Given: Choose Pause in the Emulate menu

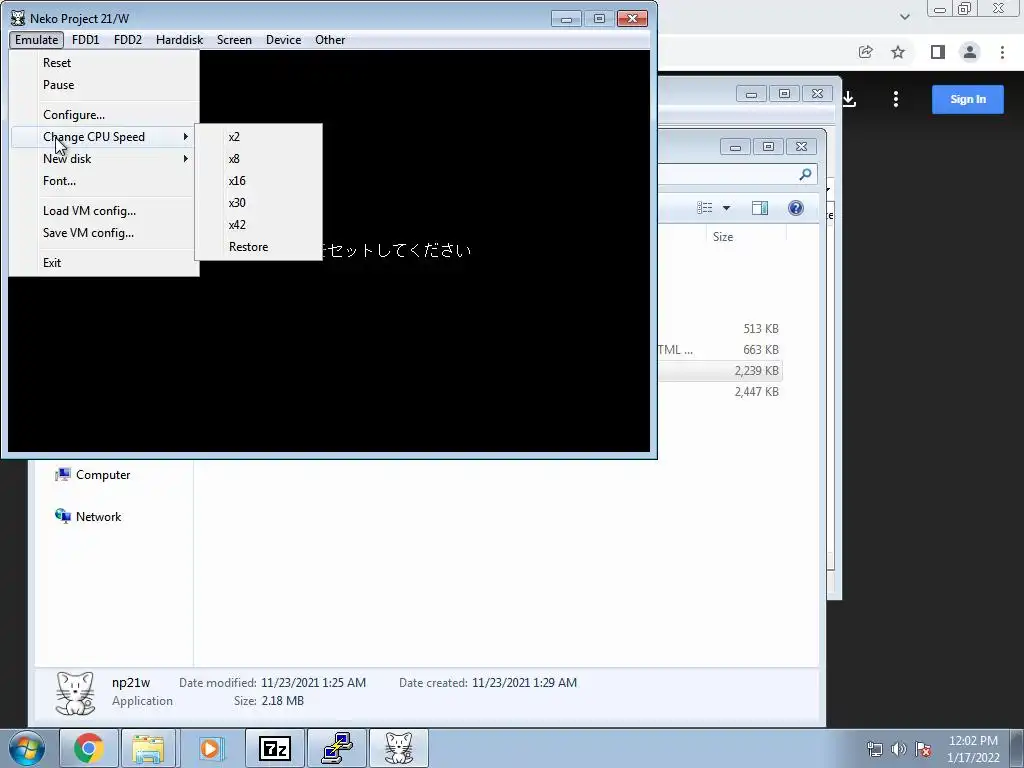Looking at the screenshot, I should [x=104, y=85].
